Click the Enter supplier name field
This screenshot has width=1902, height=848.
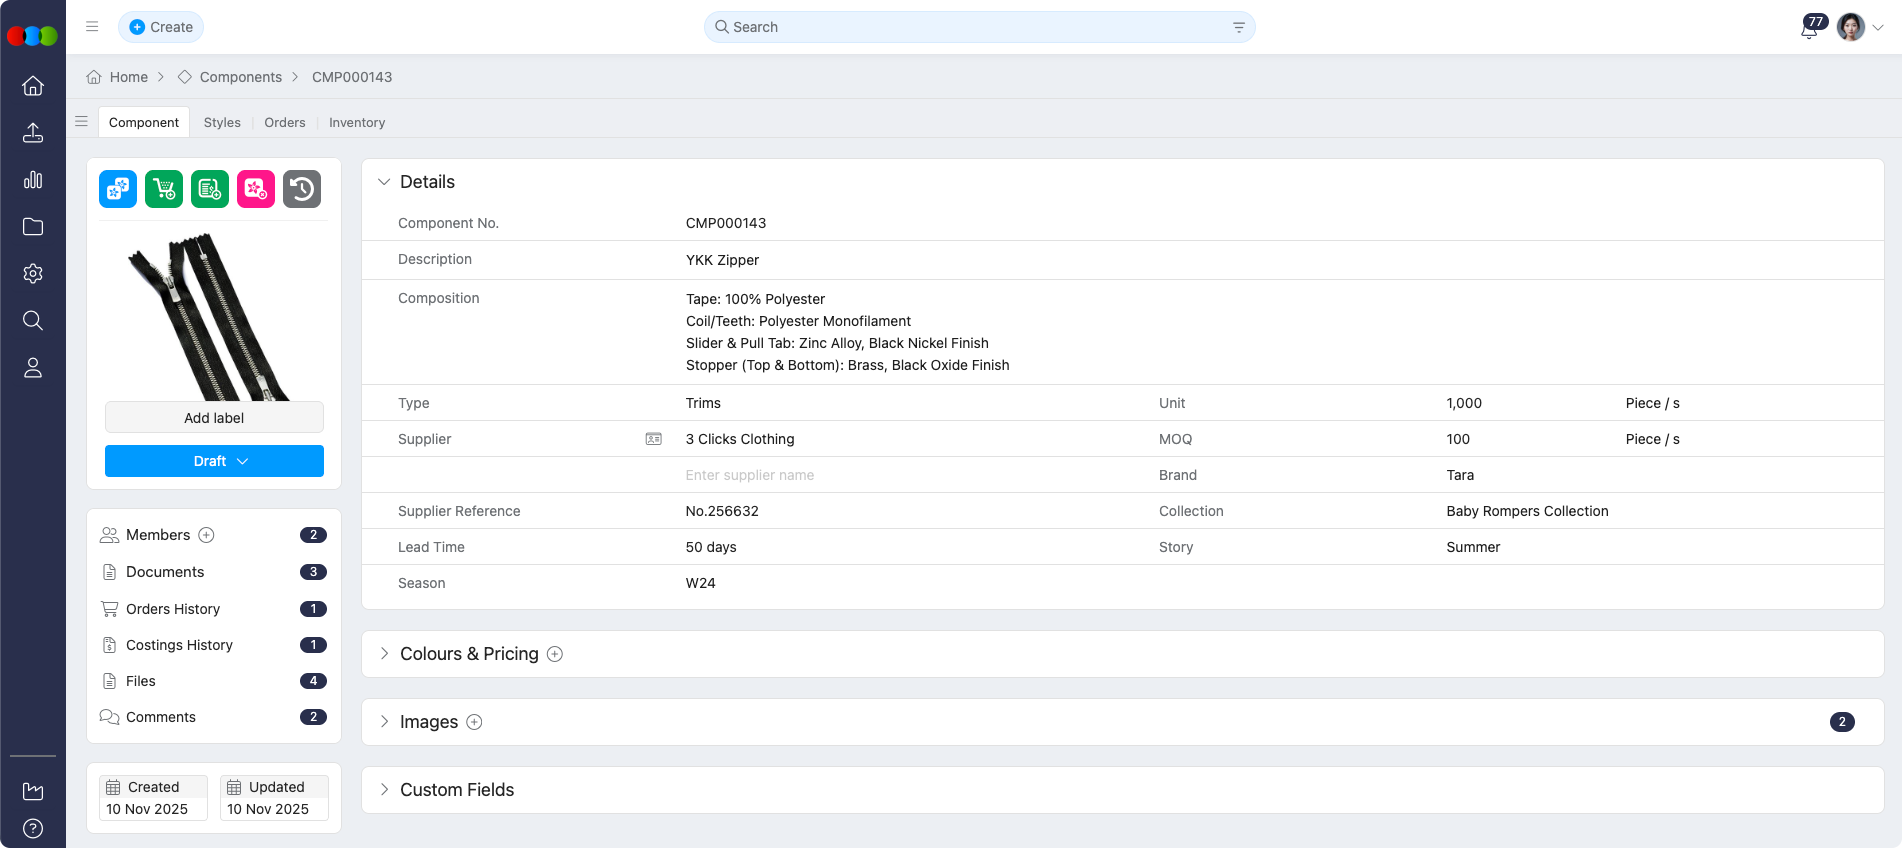[x=900, y=475]
